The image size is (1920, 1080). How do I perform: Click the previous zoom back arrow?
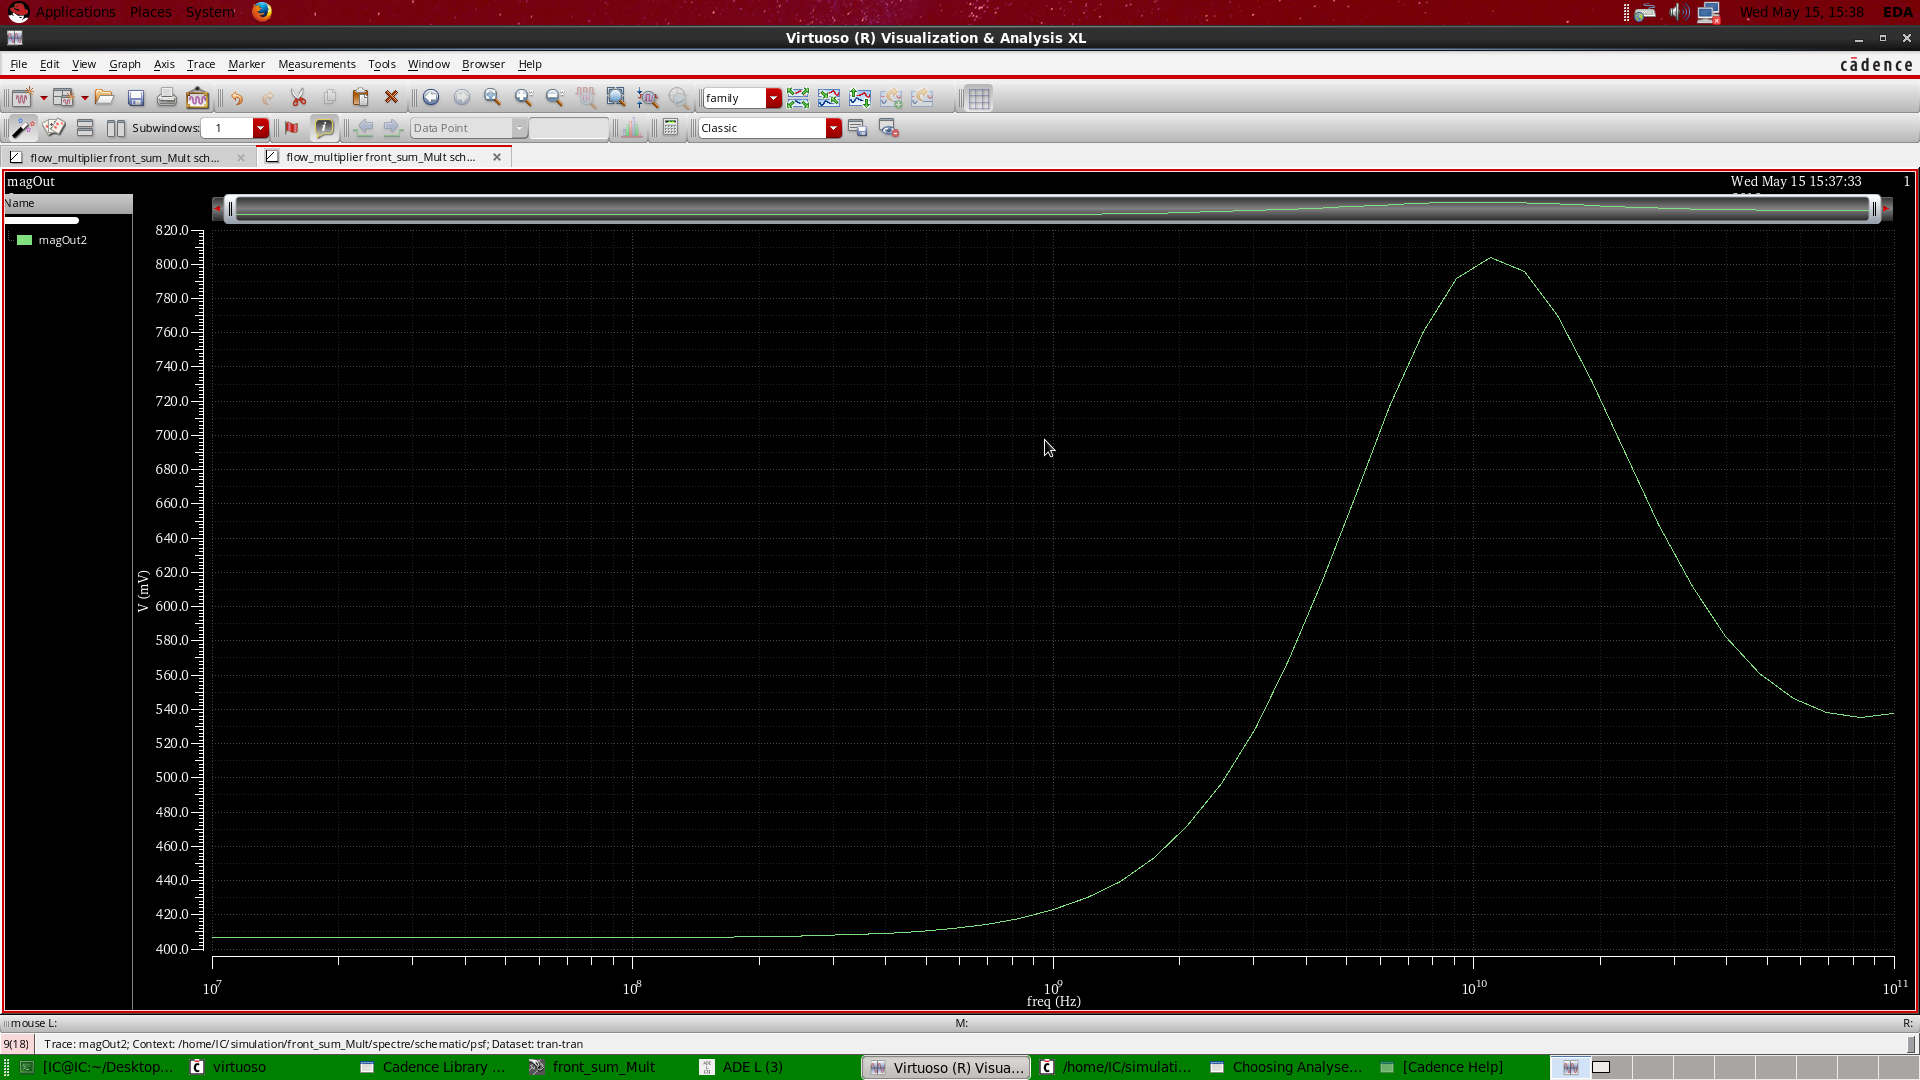tap(431, 98)
